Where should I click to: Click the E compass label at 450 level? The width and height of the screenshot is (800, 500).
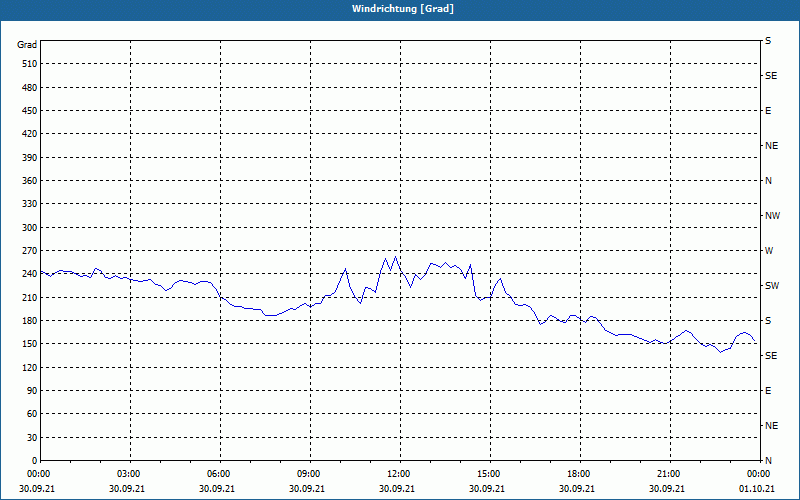[768, 111]
